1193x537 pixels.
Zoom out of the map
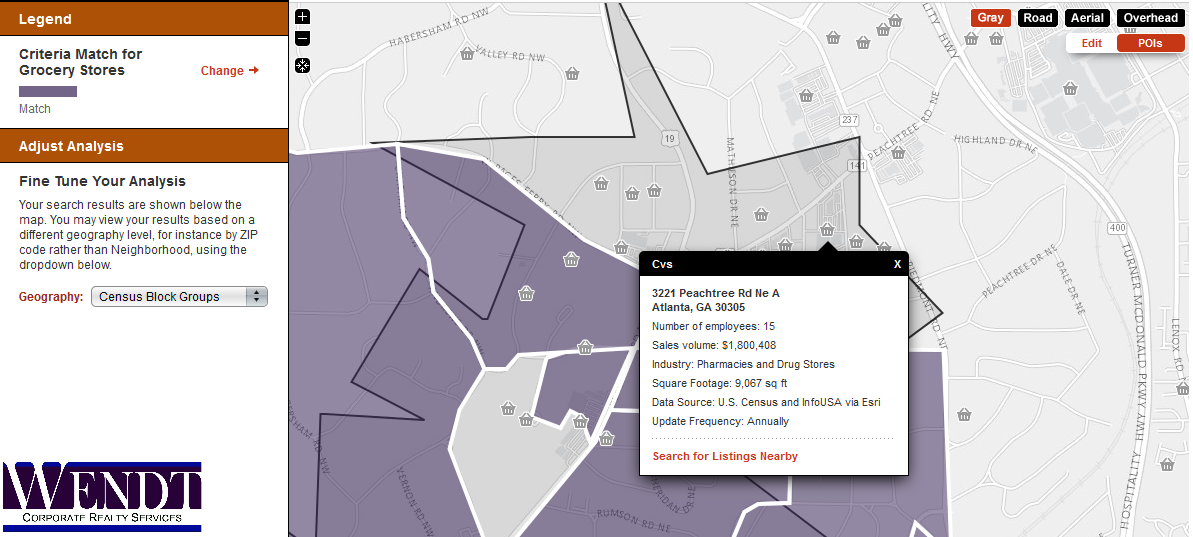[303, 39]
